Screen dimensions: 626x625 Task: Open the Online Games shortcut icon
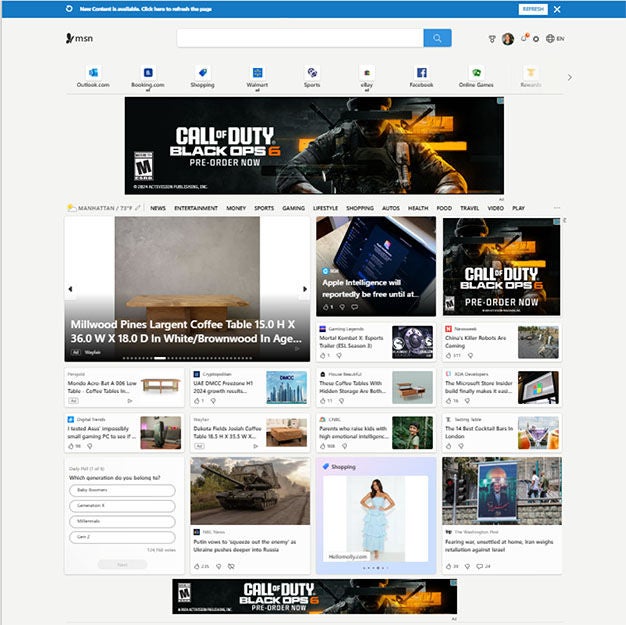click(476, 73)
